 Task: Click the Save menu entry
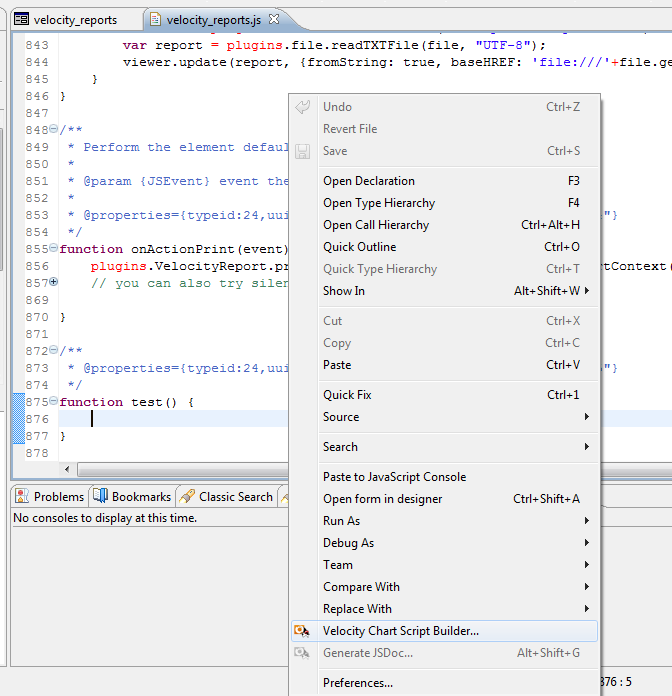pyautogui.click(x=444, y=151)
